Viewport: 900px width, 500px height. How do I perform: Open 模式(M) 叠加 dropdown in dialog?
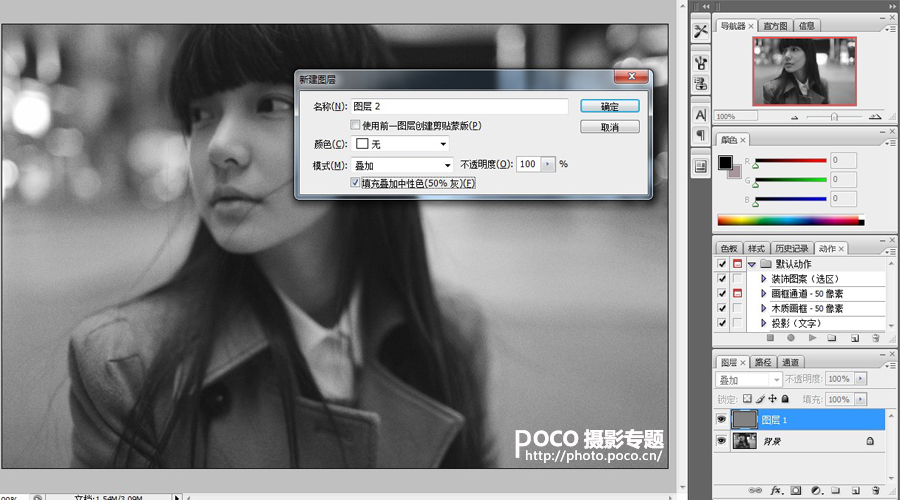point(402,165)
